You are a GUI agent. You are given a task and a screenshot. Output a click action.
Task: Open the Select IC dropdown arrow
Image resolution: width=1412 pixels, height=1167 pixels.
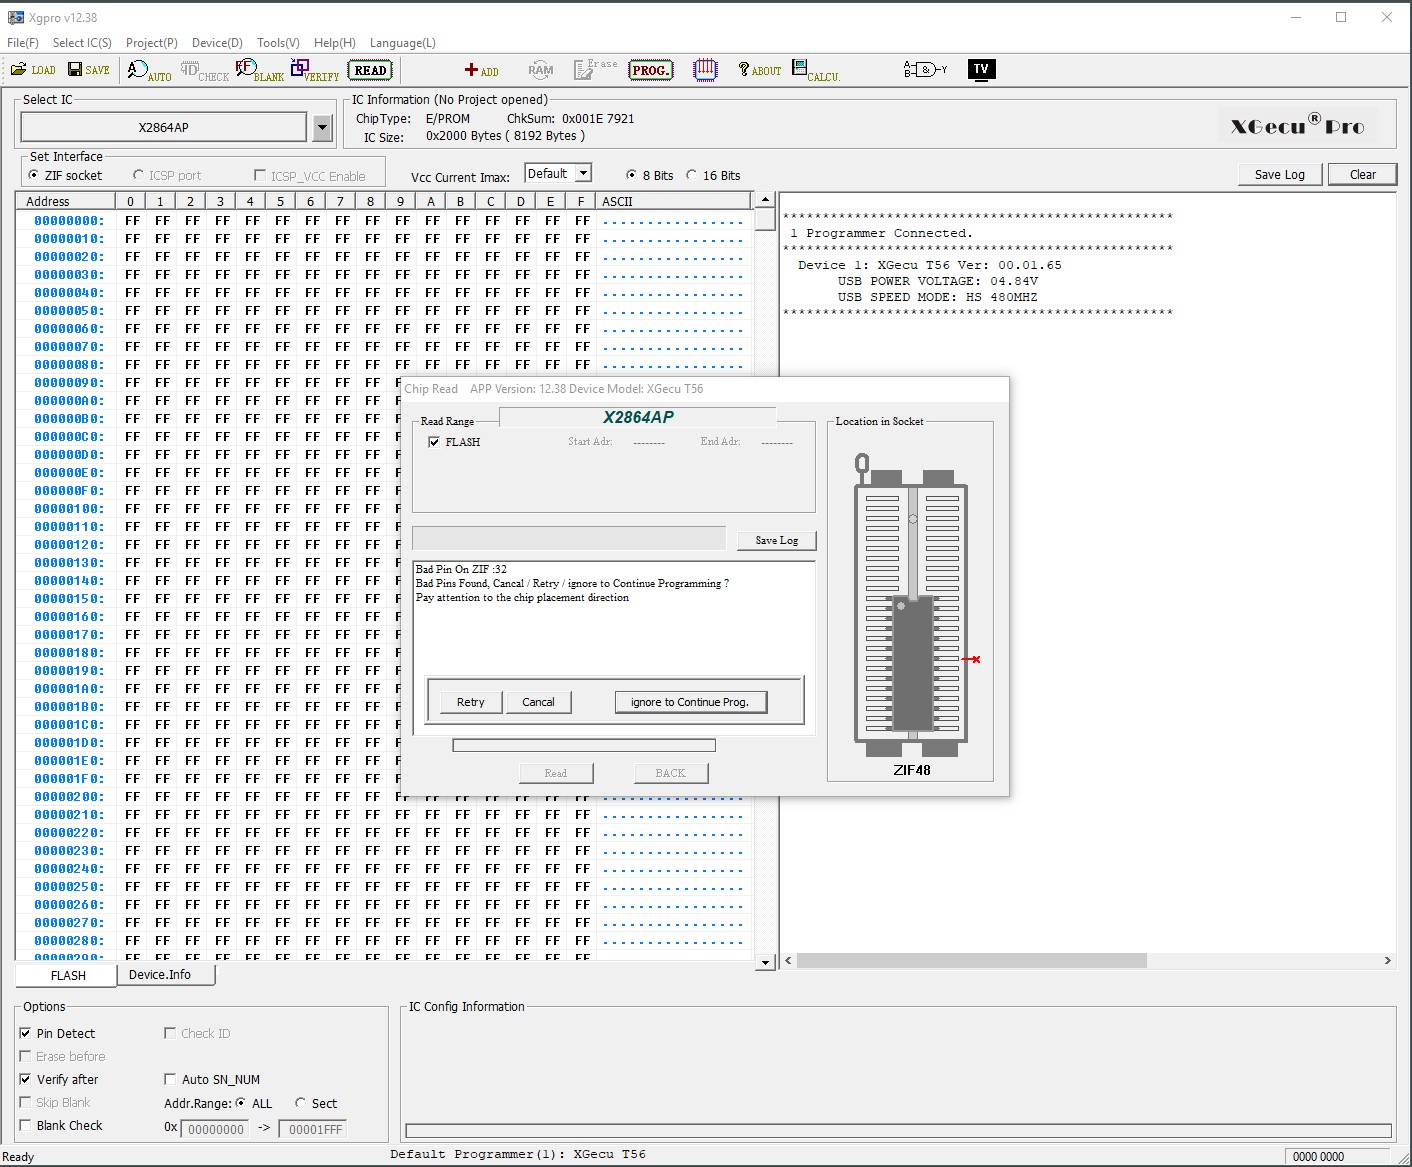pyautogui.click(x=322, y=127)
